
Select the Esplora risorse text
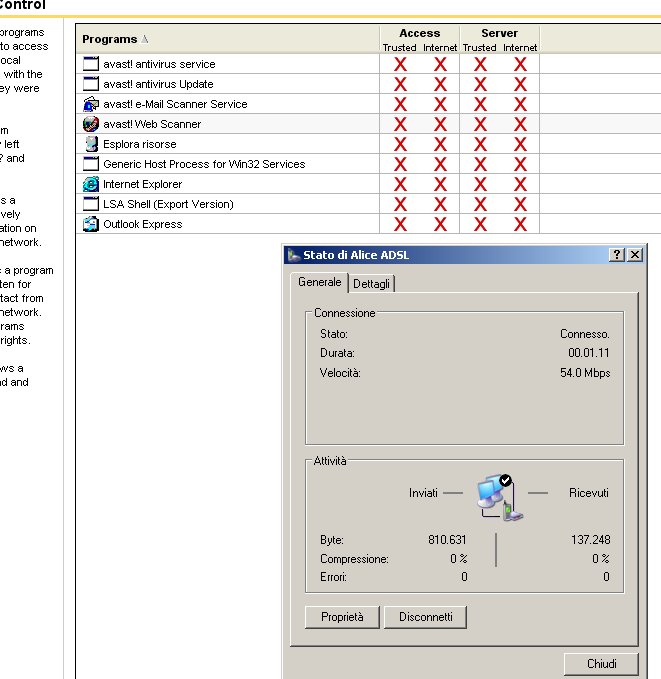(x=139, y=144)
